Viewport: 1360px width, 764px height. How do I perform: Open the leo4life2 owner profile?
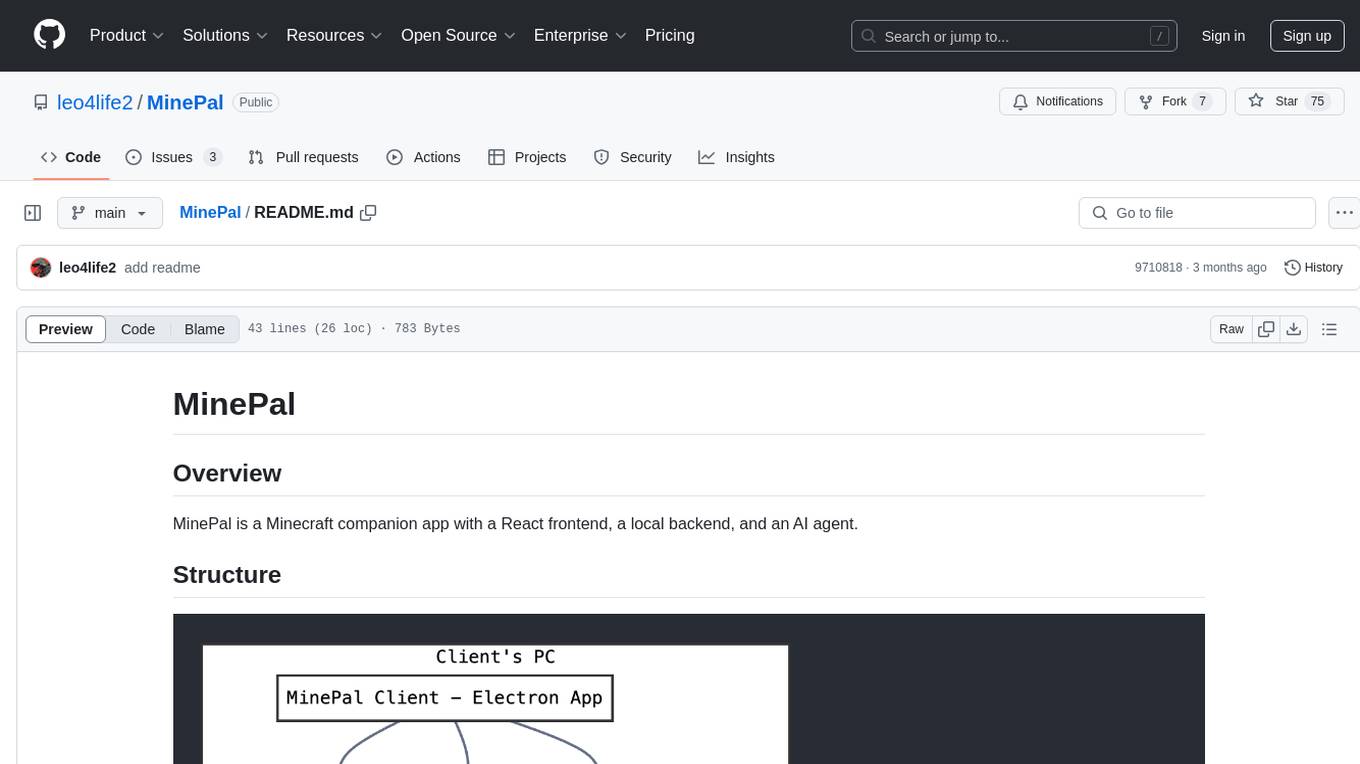tap(95, 102)
